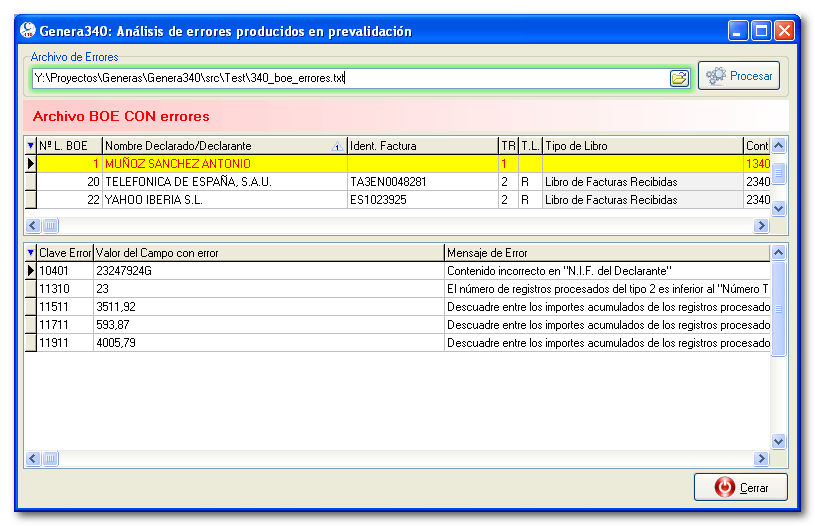Click error grid vertical scrollbar down arrow
The image size is (815, 526).
point(778,441)
